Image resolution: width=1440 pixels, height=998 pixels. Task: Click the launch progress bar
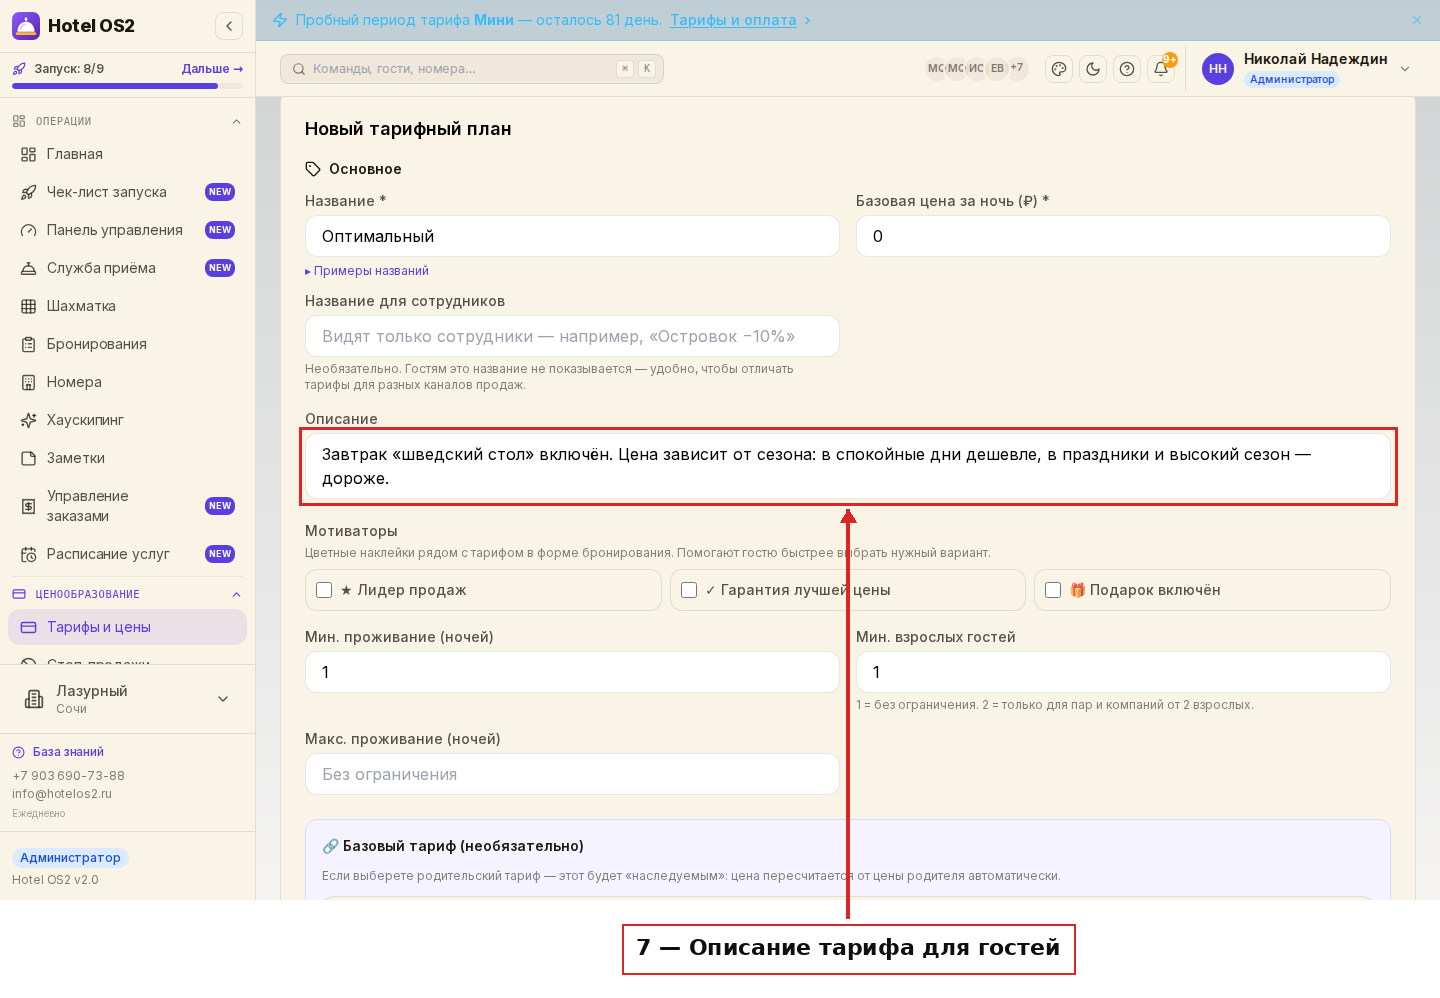[127, 86]
